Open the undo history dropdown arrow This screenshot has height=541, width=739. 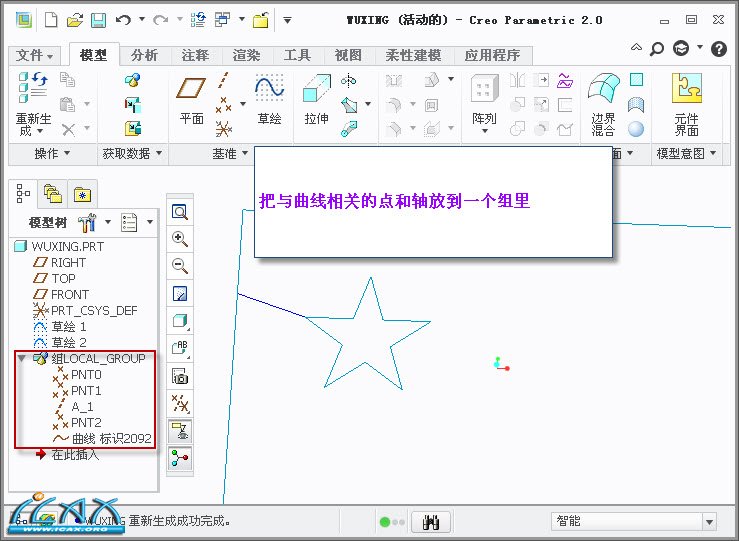142,19
